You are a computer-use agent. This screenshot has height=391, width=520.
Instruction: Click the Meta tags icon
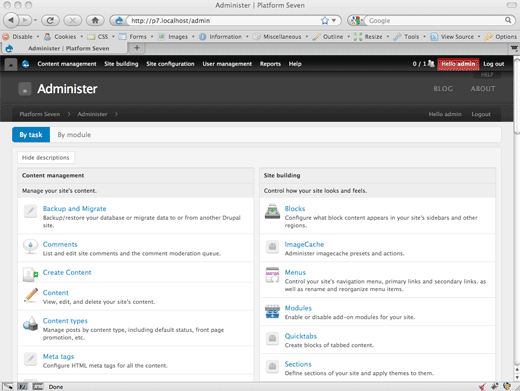coord(30,359)
